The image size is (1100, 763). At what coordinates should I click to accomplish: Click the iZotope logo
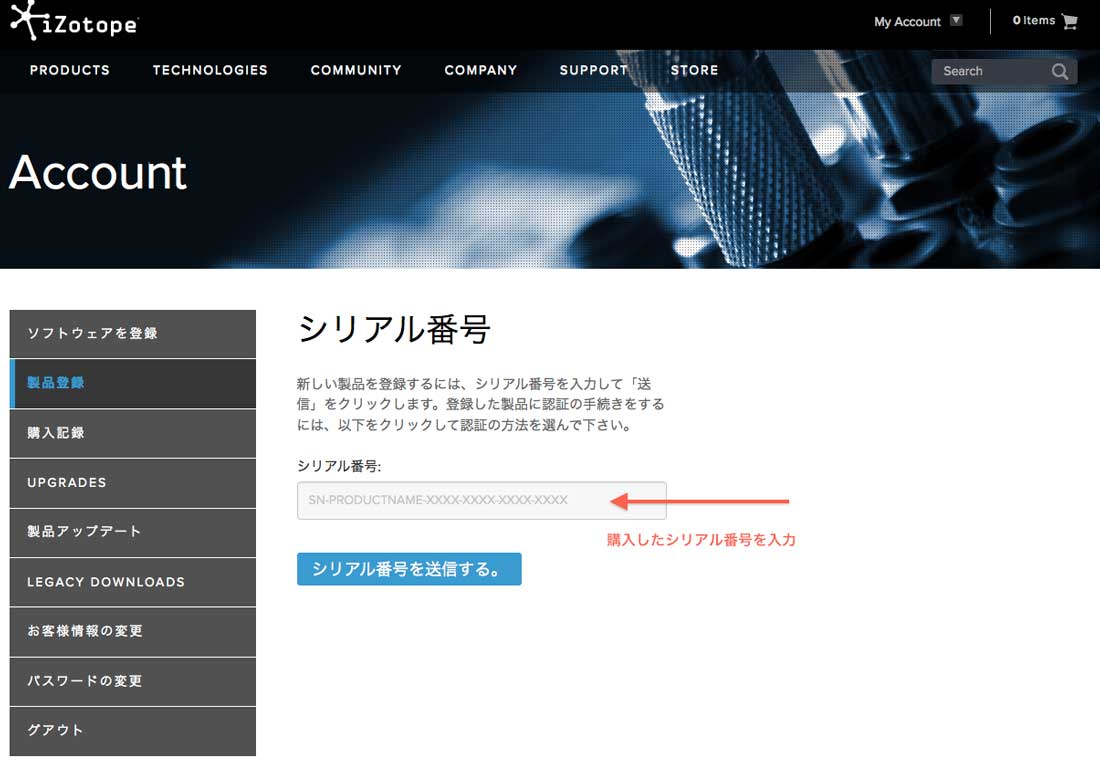click(x=74, y=21)
